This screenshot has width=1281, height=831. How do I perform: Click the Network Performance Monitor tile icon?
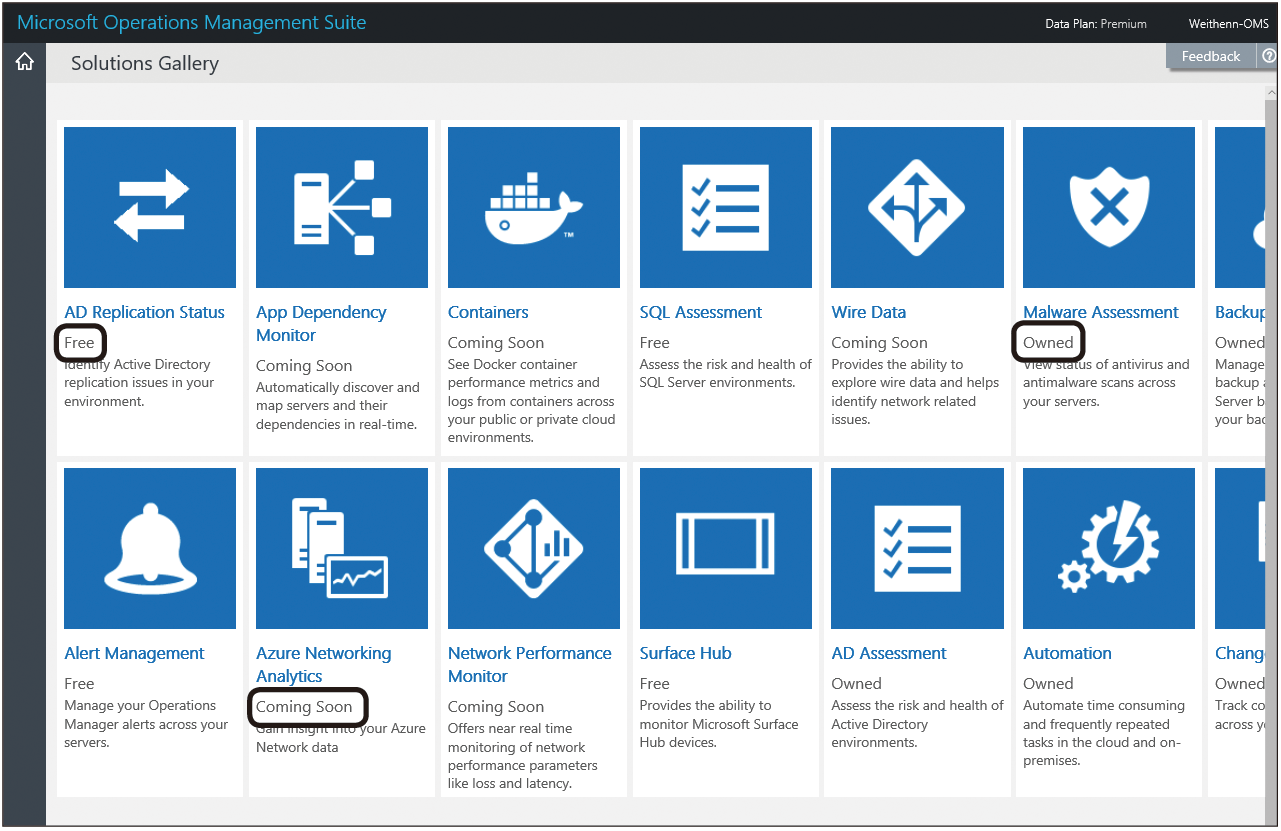click(534, 548)
